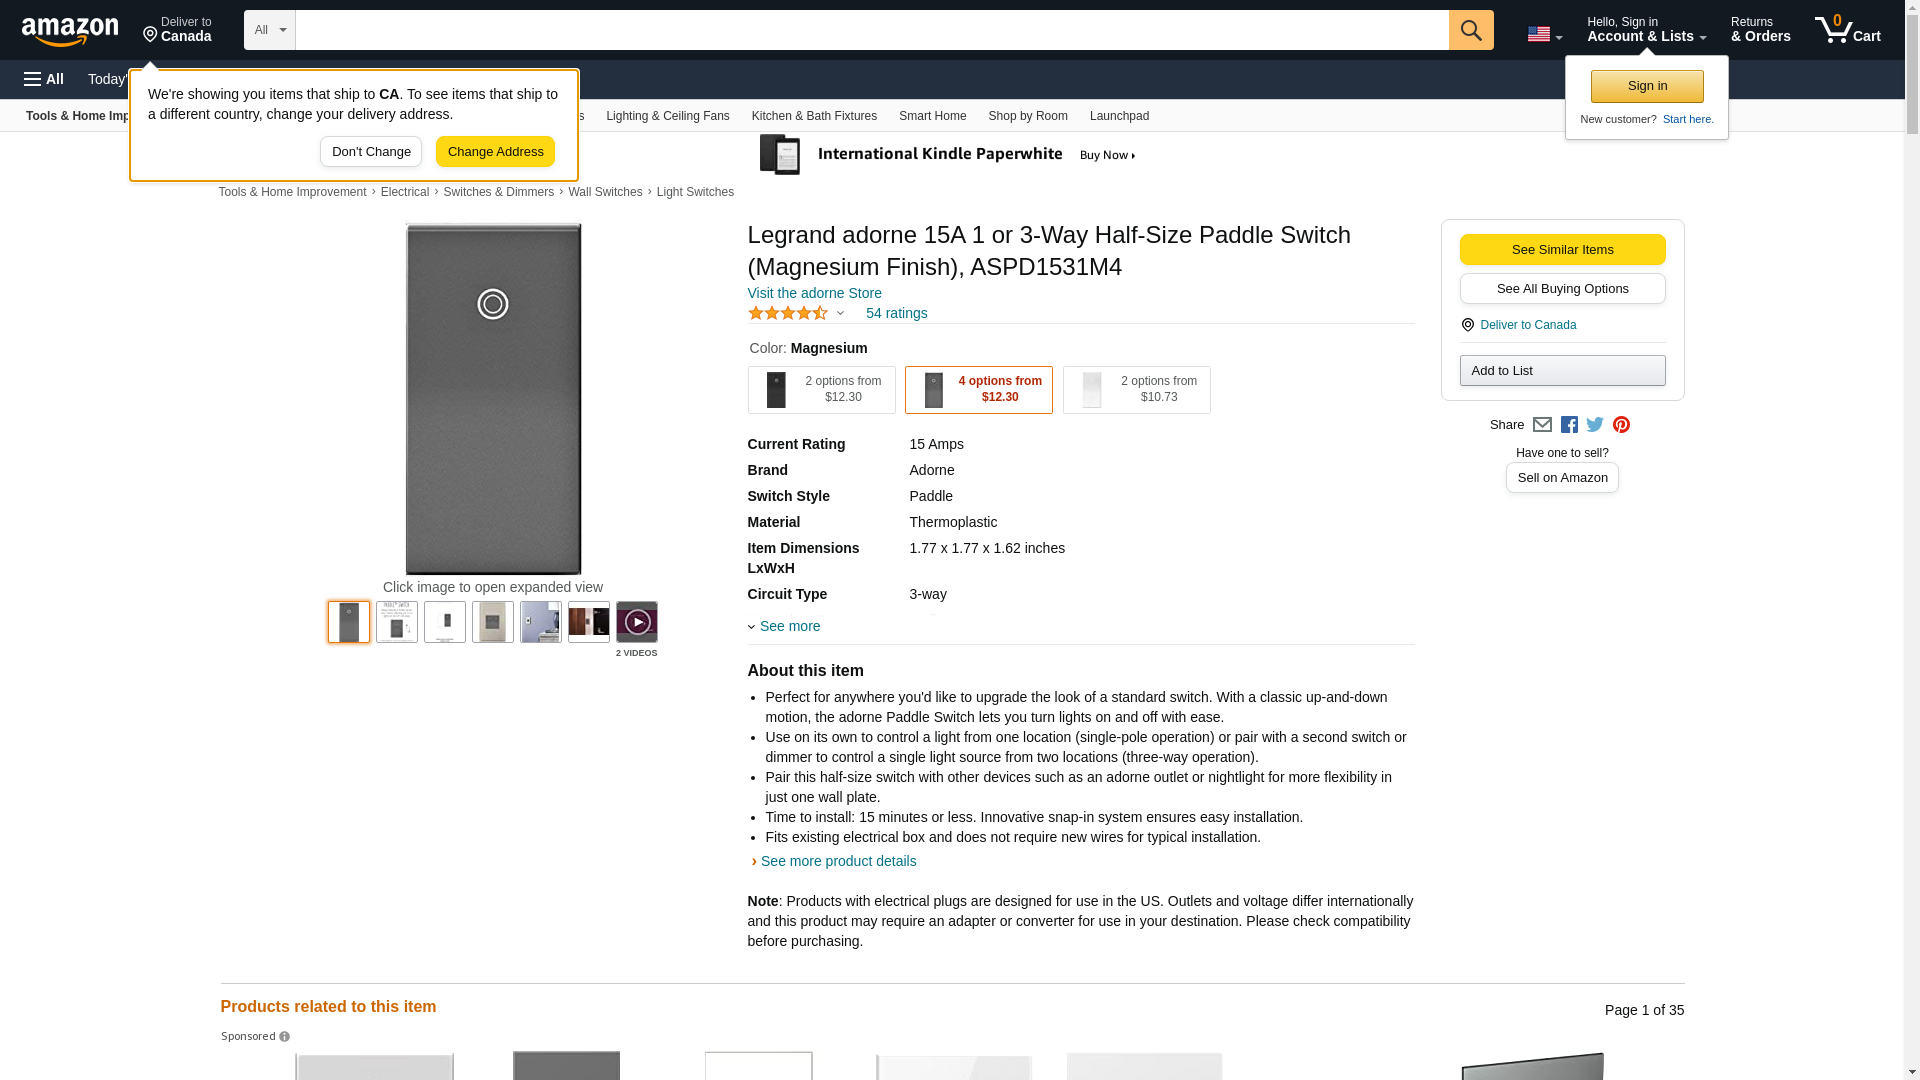The width and height of the screenshot is (1920, 1080).
Task: Open Lighting & Ceiling Fans menu
Action: pyautogui.click(x=667, y=116)
